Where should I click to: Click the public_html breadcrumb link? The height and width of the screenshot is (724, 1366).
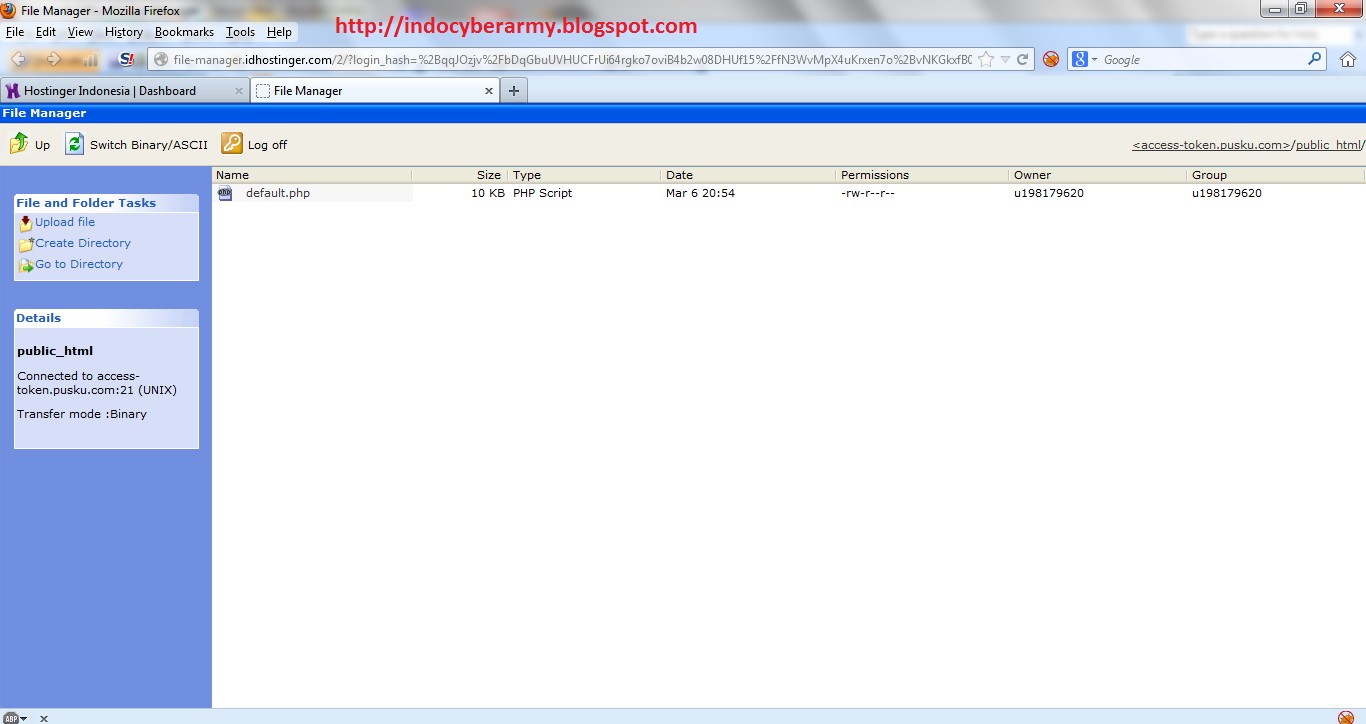[1328, 145]
